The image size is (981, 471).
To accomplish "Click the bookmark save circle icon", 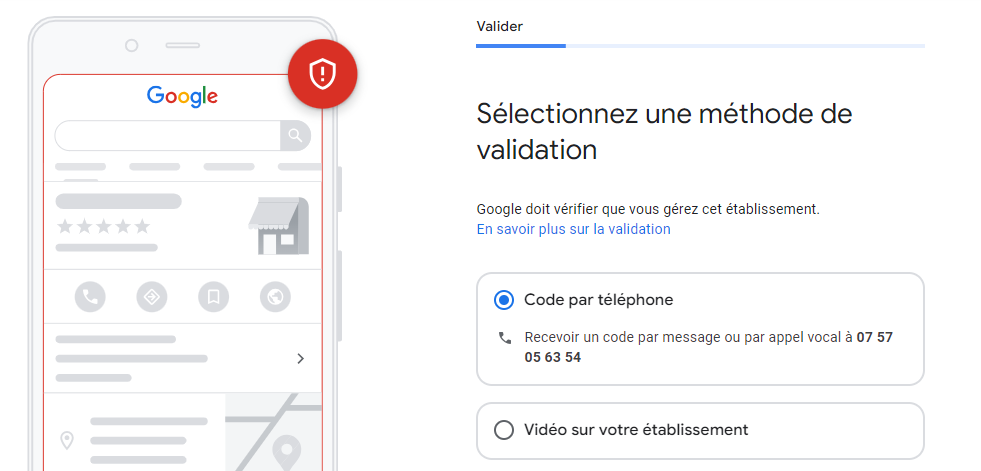I will [x=213, y=296].
